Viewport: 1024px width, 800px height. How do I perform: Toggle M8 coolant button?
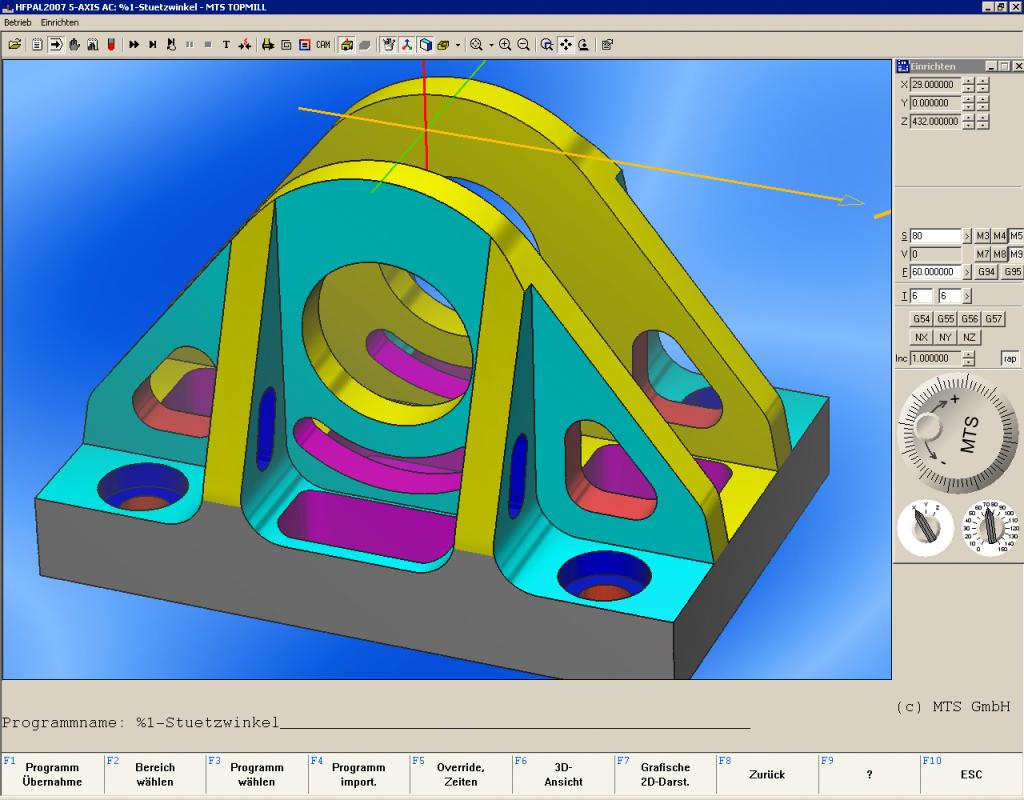pos(999,254)
